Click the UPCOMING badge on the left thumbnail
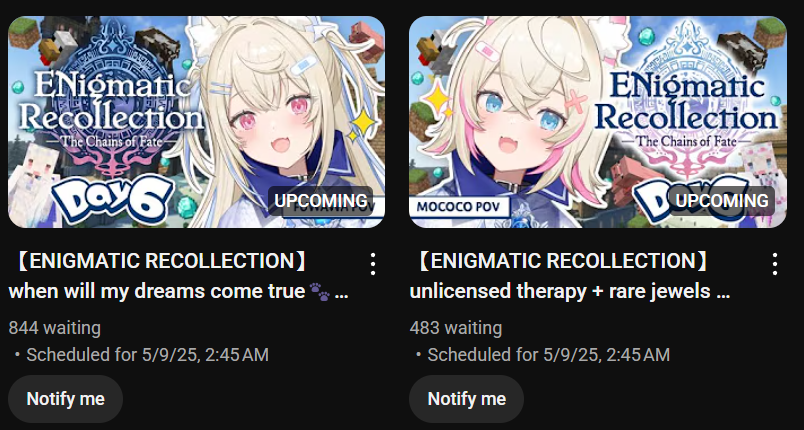 pos(320,200)
